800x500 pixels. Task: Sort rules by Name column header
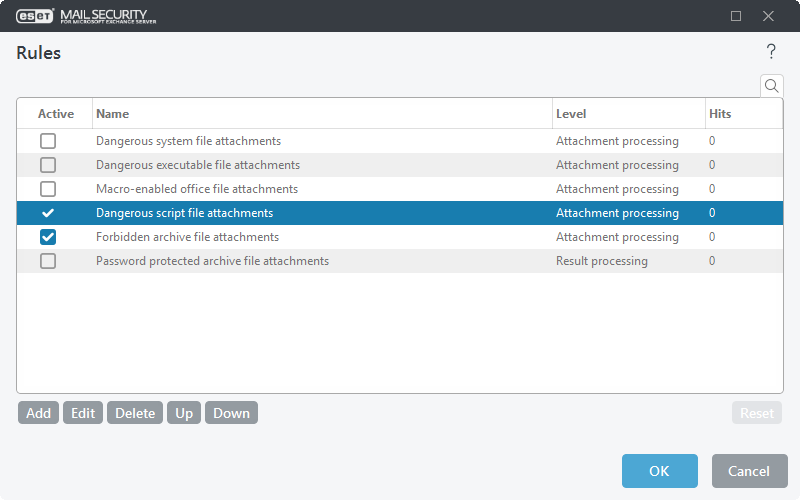tap(320, 114)
